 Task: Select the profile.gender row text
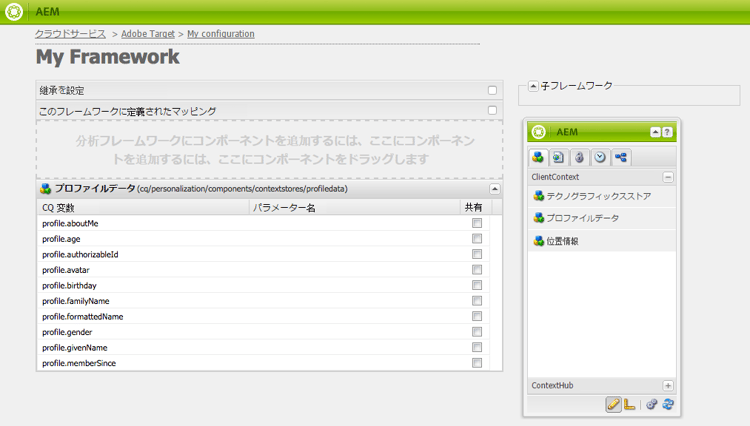(67, 332)
